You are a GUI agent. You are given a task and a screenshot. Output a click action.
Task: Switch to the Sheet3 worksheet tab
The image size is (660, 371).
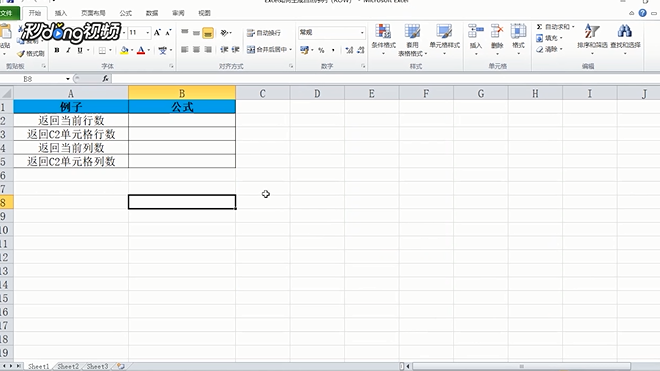pos(97,366)
